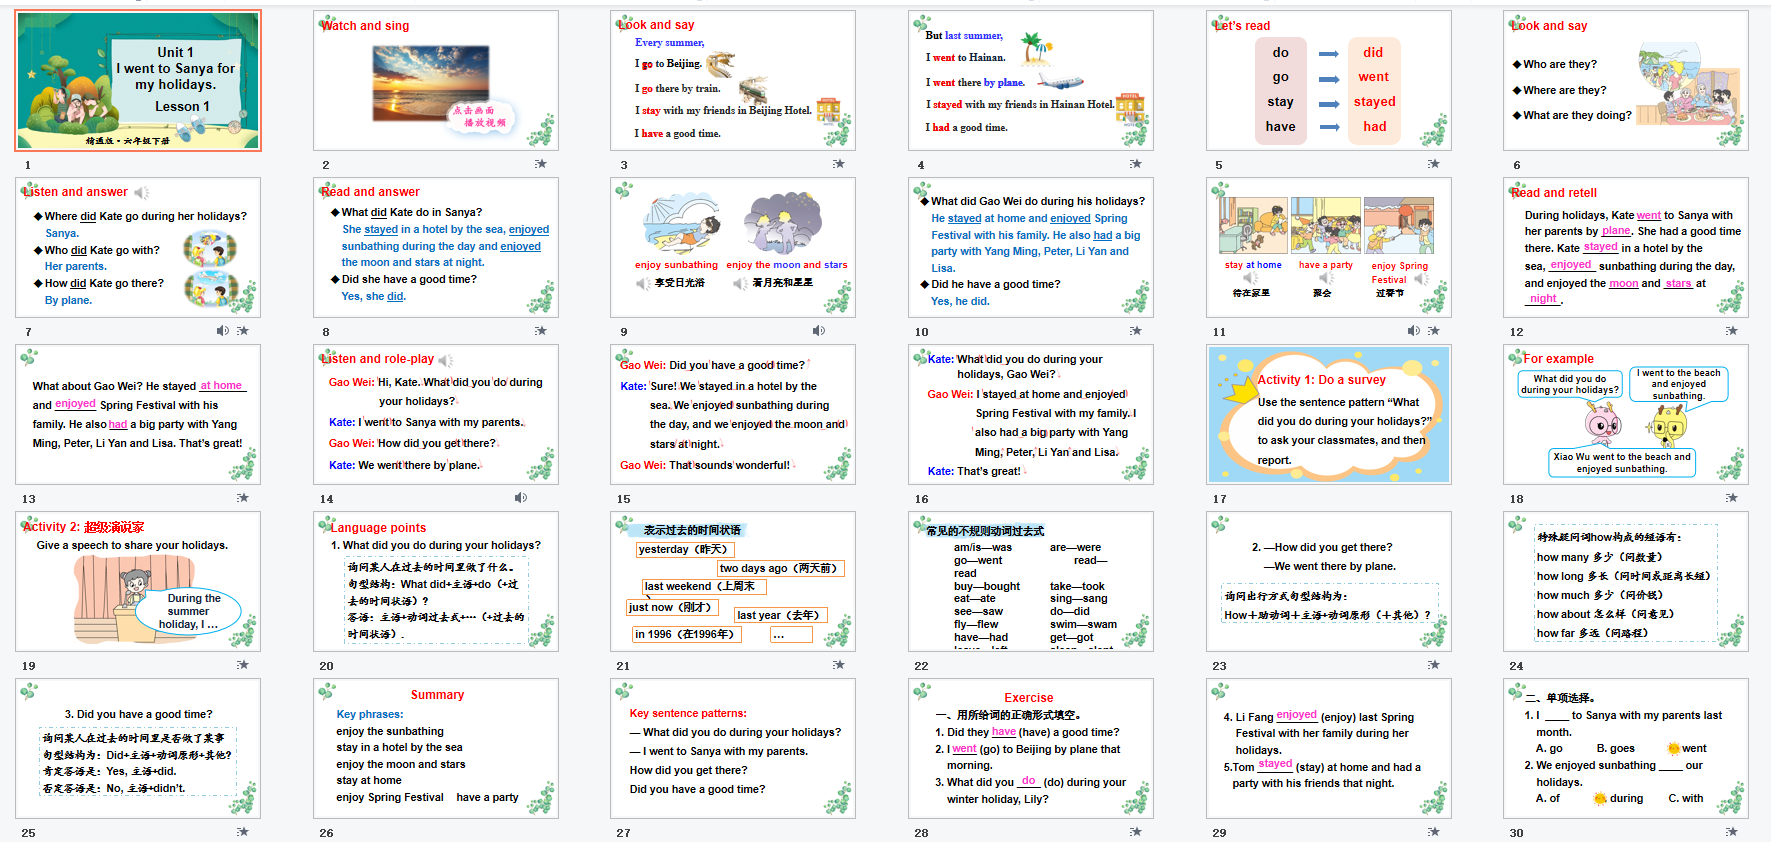The width and height of the screenshot is (1771, 842).
Task: Select the 'Let's read' verb forms slide
Action: point(1329,81)
